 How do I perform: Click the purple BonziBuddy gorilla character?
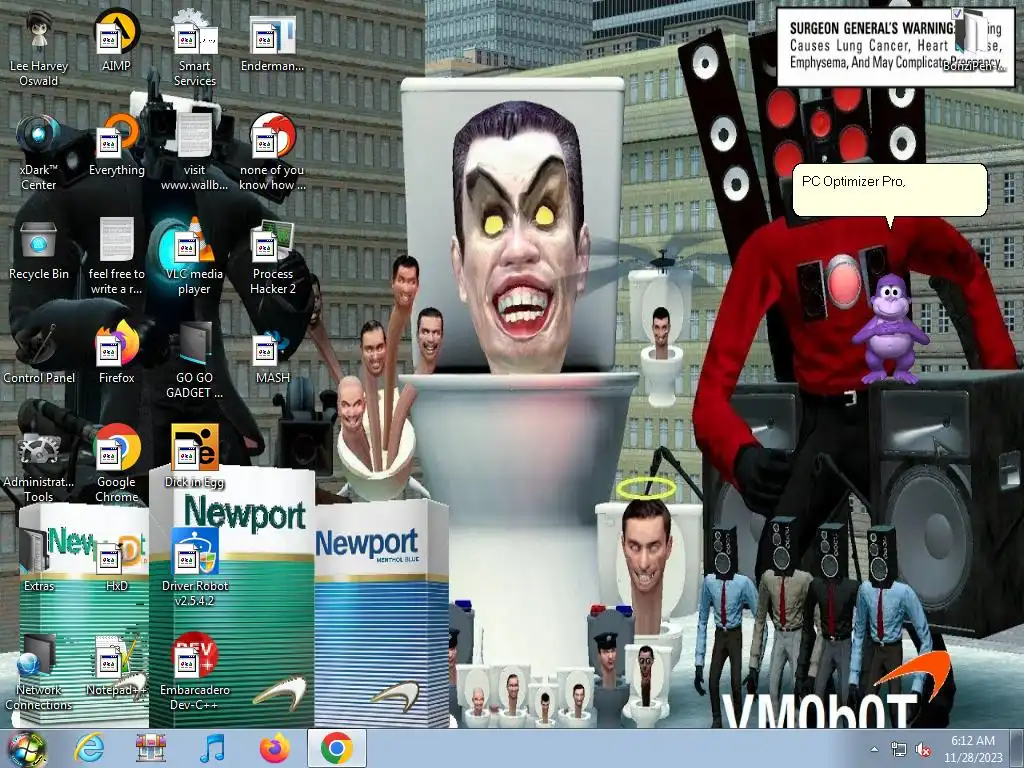889,328
